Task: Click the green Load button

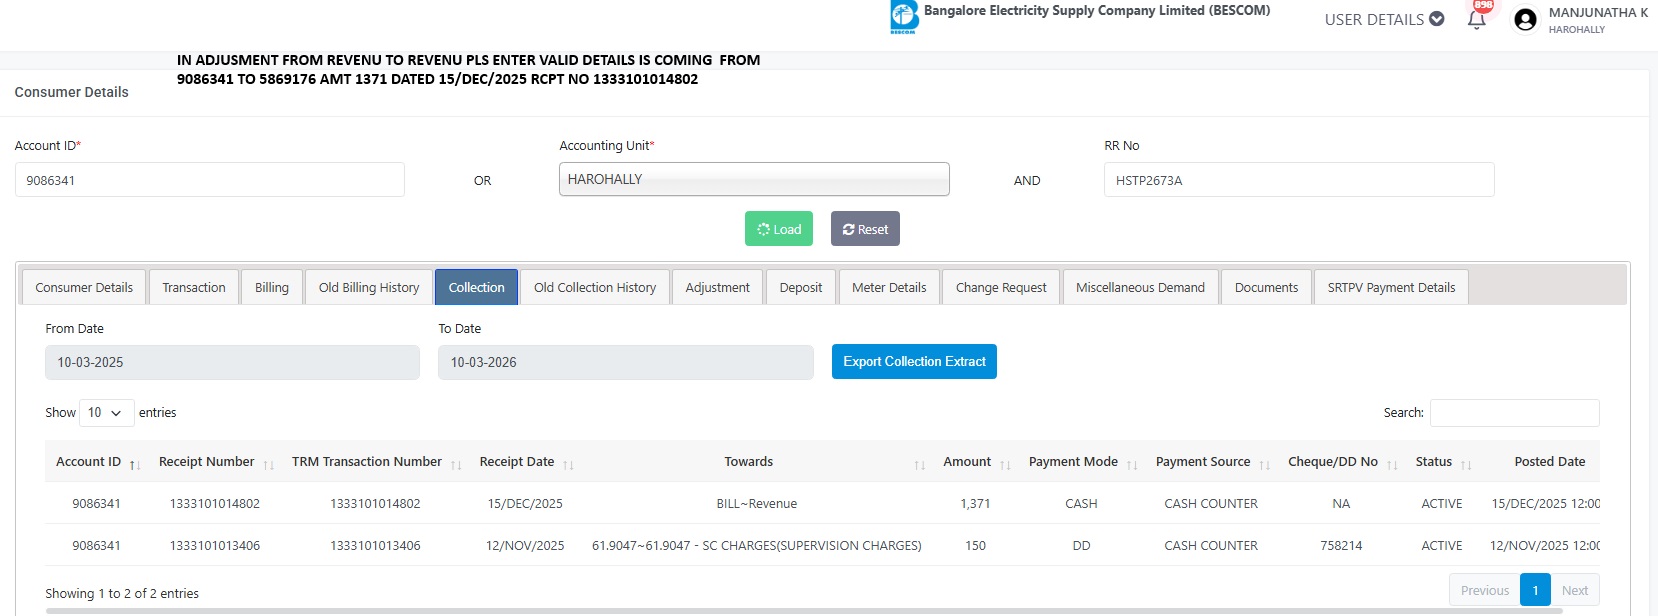Action: pyautogui.click(x=779, y=229)
